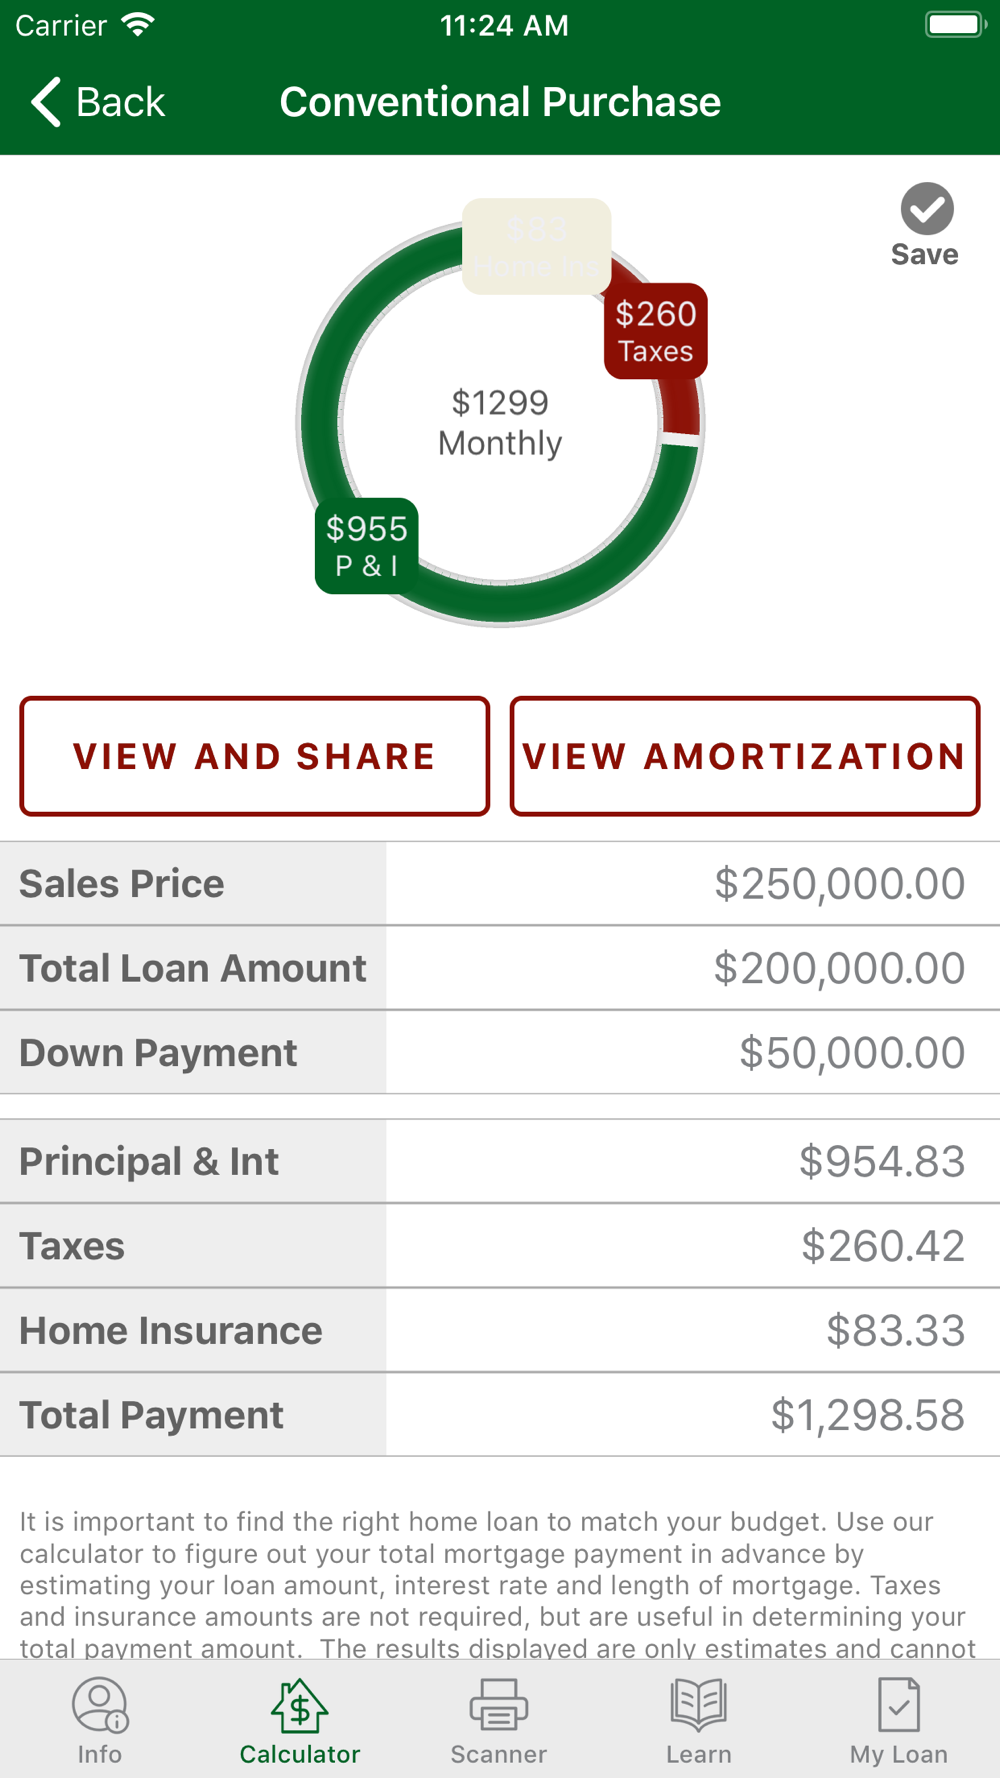Tap the Total Loan Amount value
The image size is (1000, 1778).
point(839,968)
